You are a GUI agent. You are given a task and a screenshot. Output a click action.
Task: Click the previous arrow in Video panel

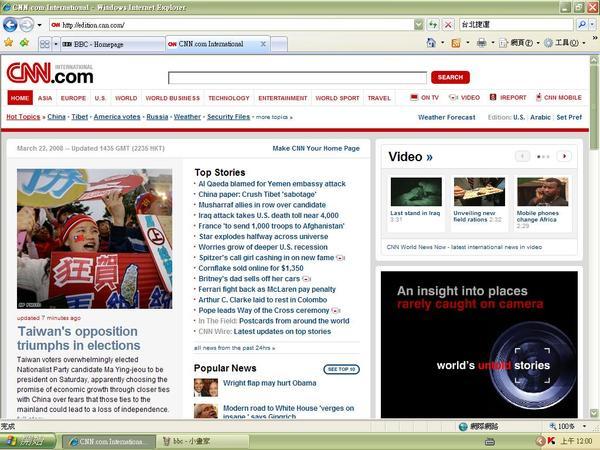pos(522,156)
